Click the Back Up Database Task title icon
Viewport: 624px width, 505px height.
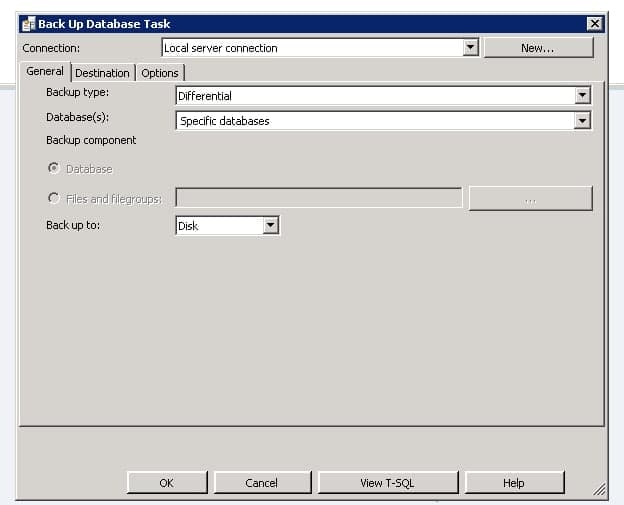29,24
